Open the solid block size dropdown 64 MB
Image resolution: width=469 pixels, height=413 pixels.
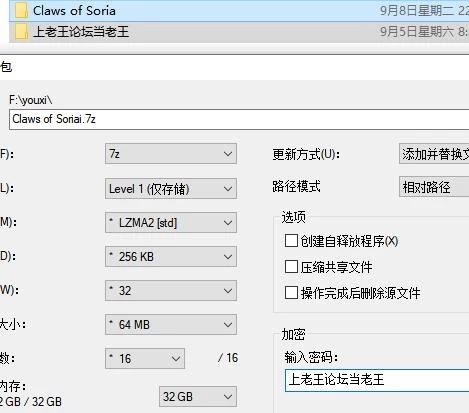click(x=171, y=325)
